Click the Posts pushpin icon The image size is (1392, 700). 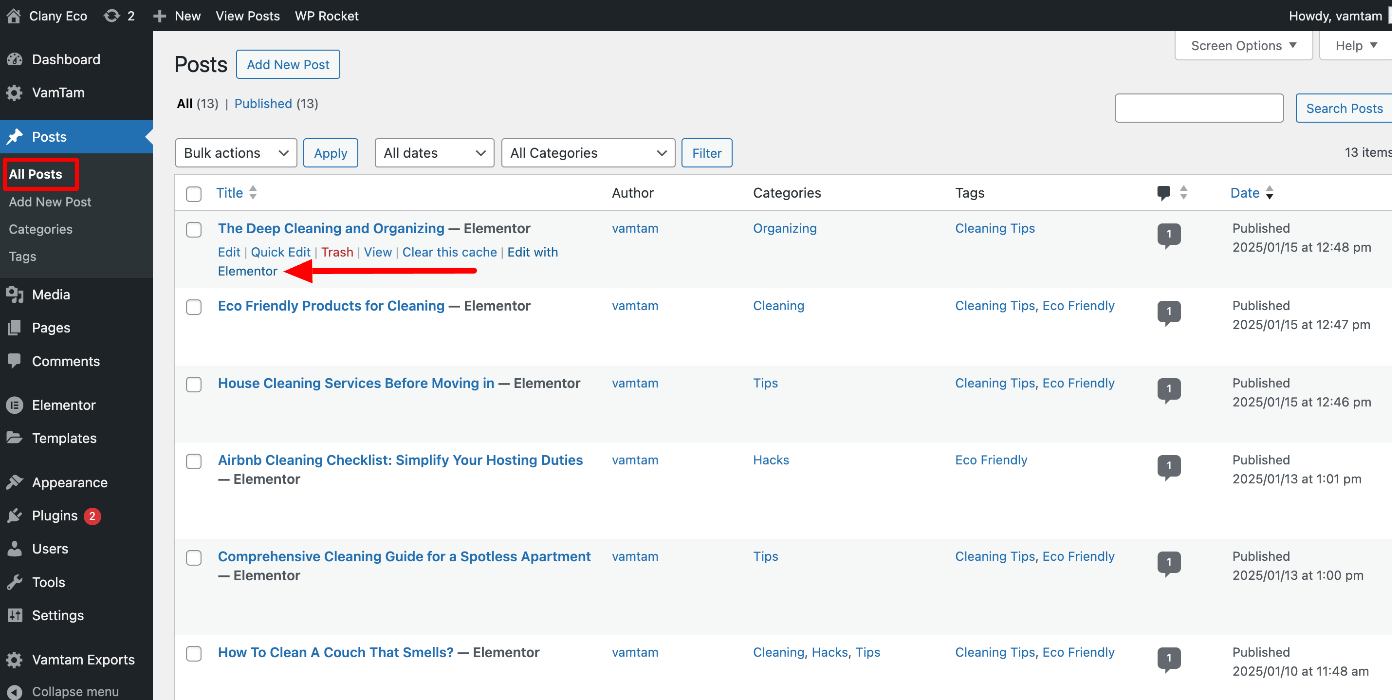pyautogui.click(x=14, y=137)
